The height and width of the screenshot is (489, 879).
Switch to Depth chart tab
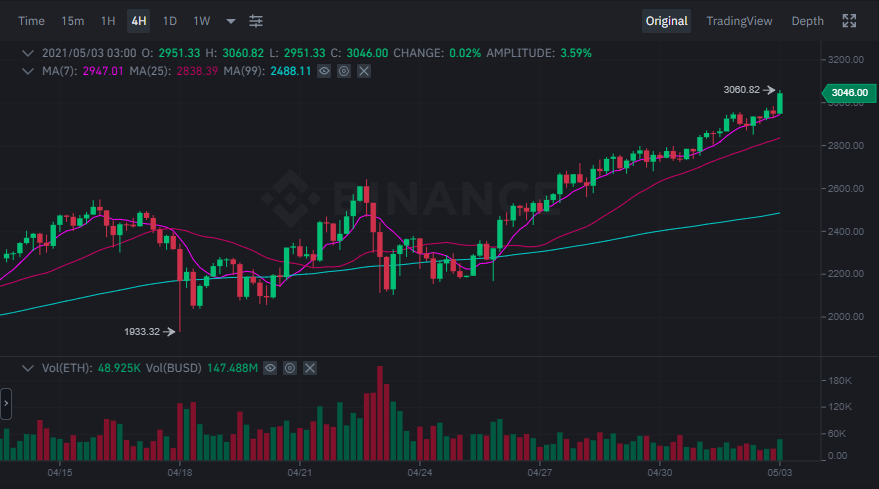coord(807,21)
